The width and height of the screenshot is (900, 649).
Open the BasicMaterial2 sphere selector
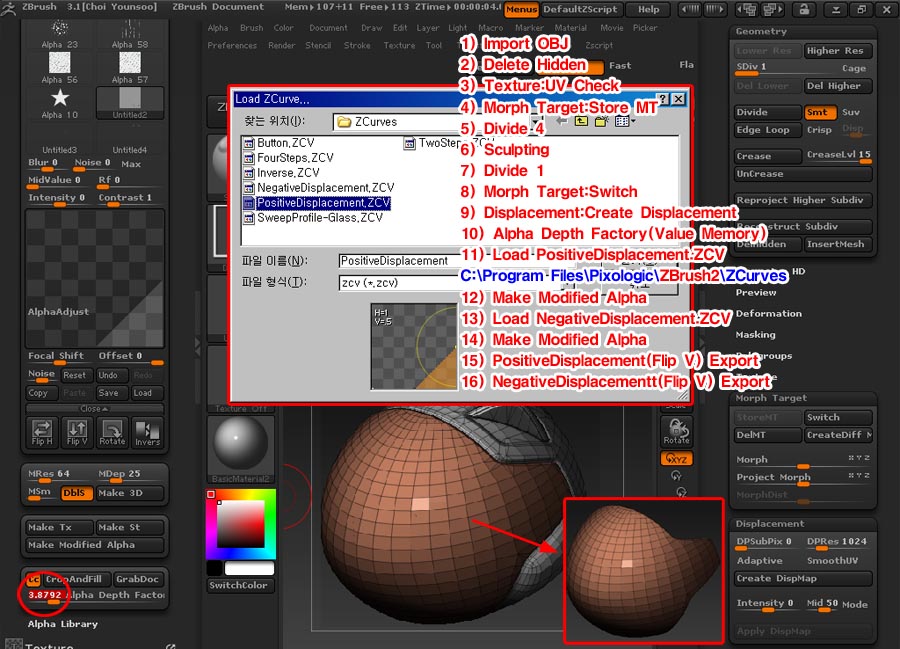[x=240, y=449]
